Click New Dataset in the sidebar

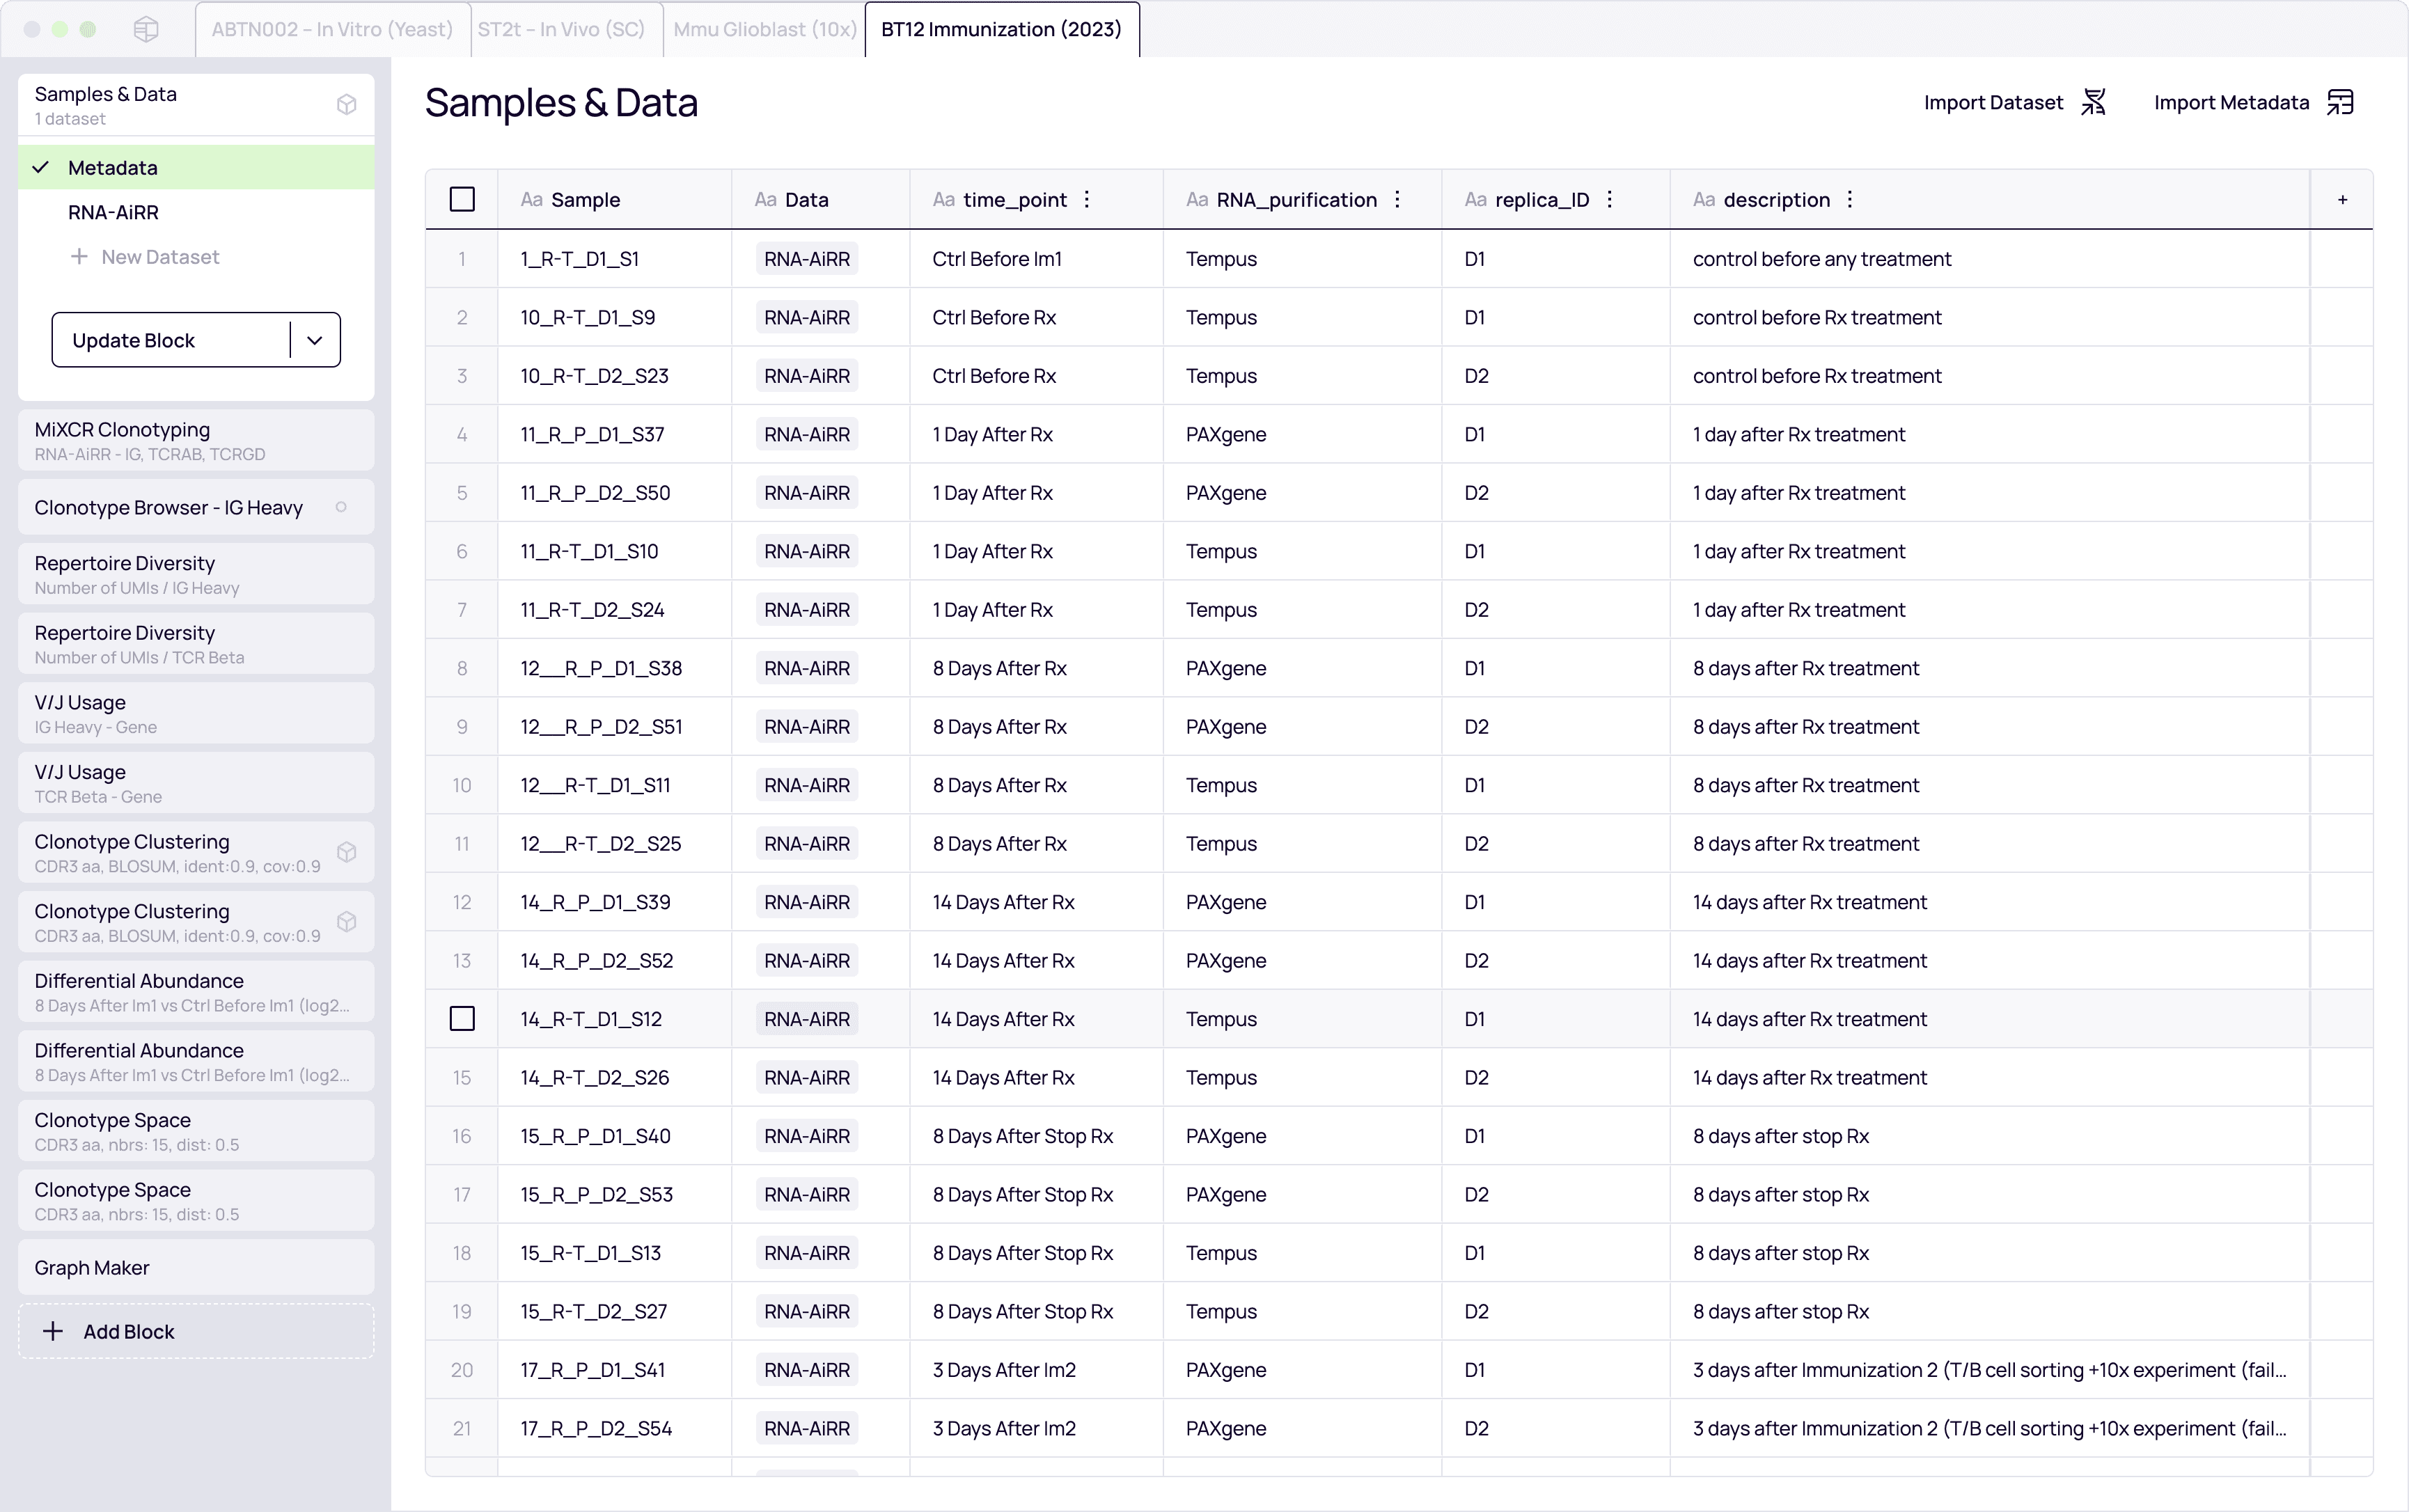159,257
